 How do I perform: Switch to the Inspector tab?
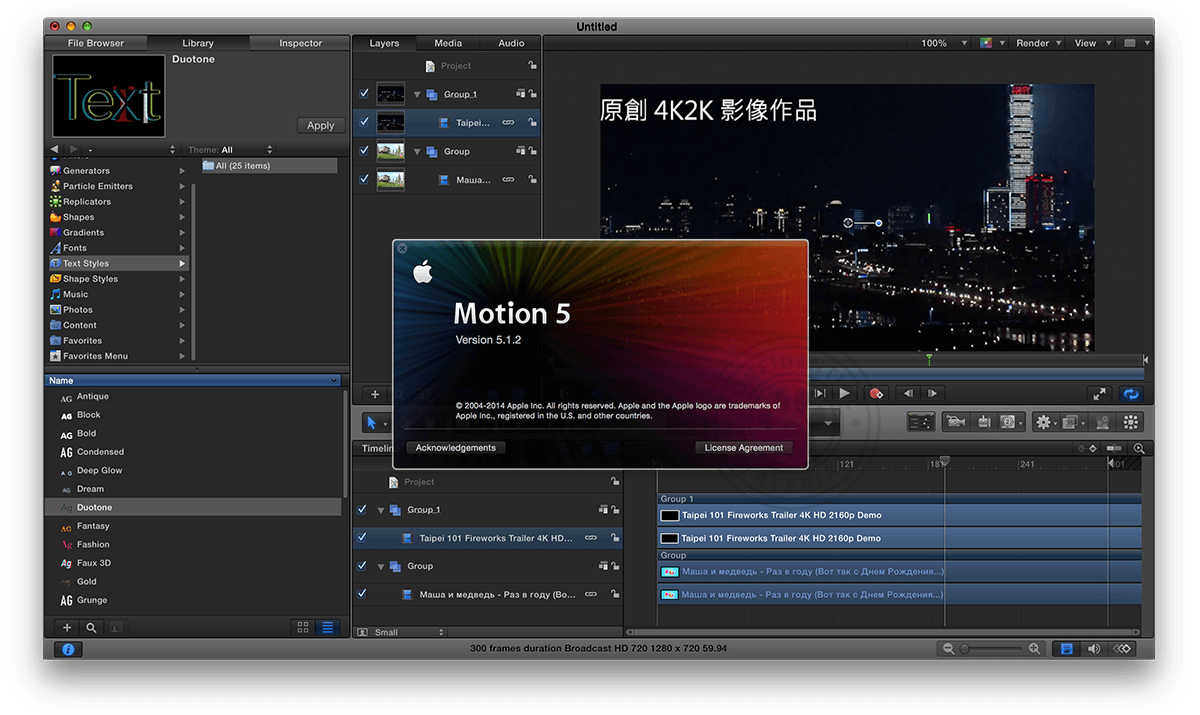coord(300,43)
